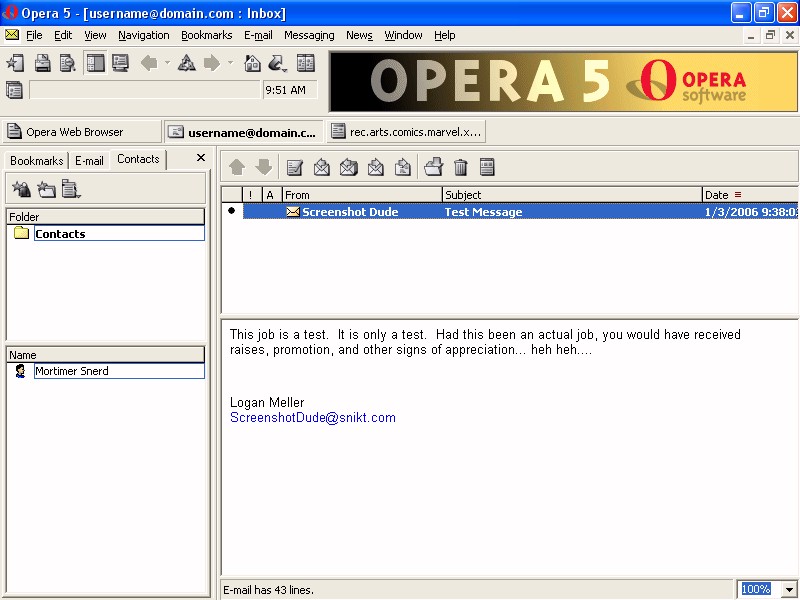
Task: Click the new contact star-person icon
Action: (21, 189)
